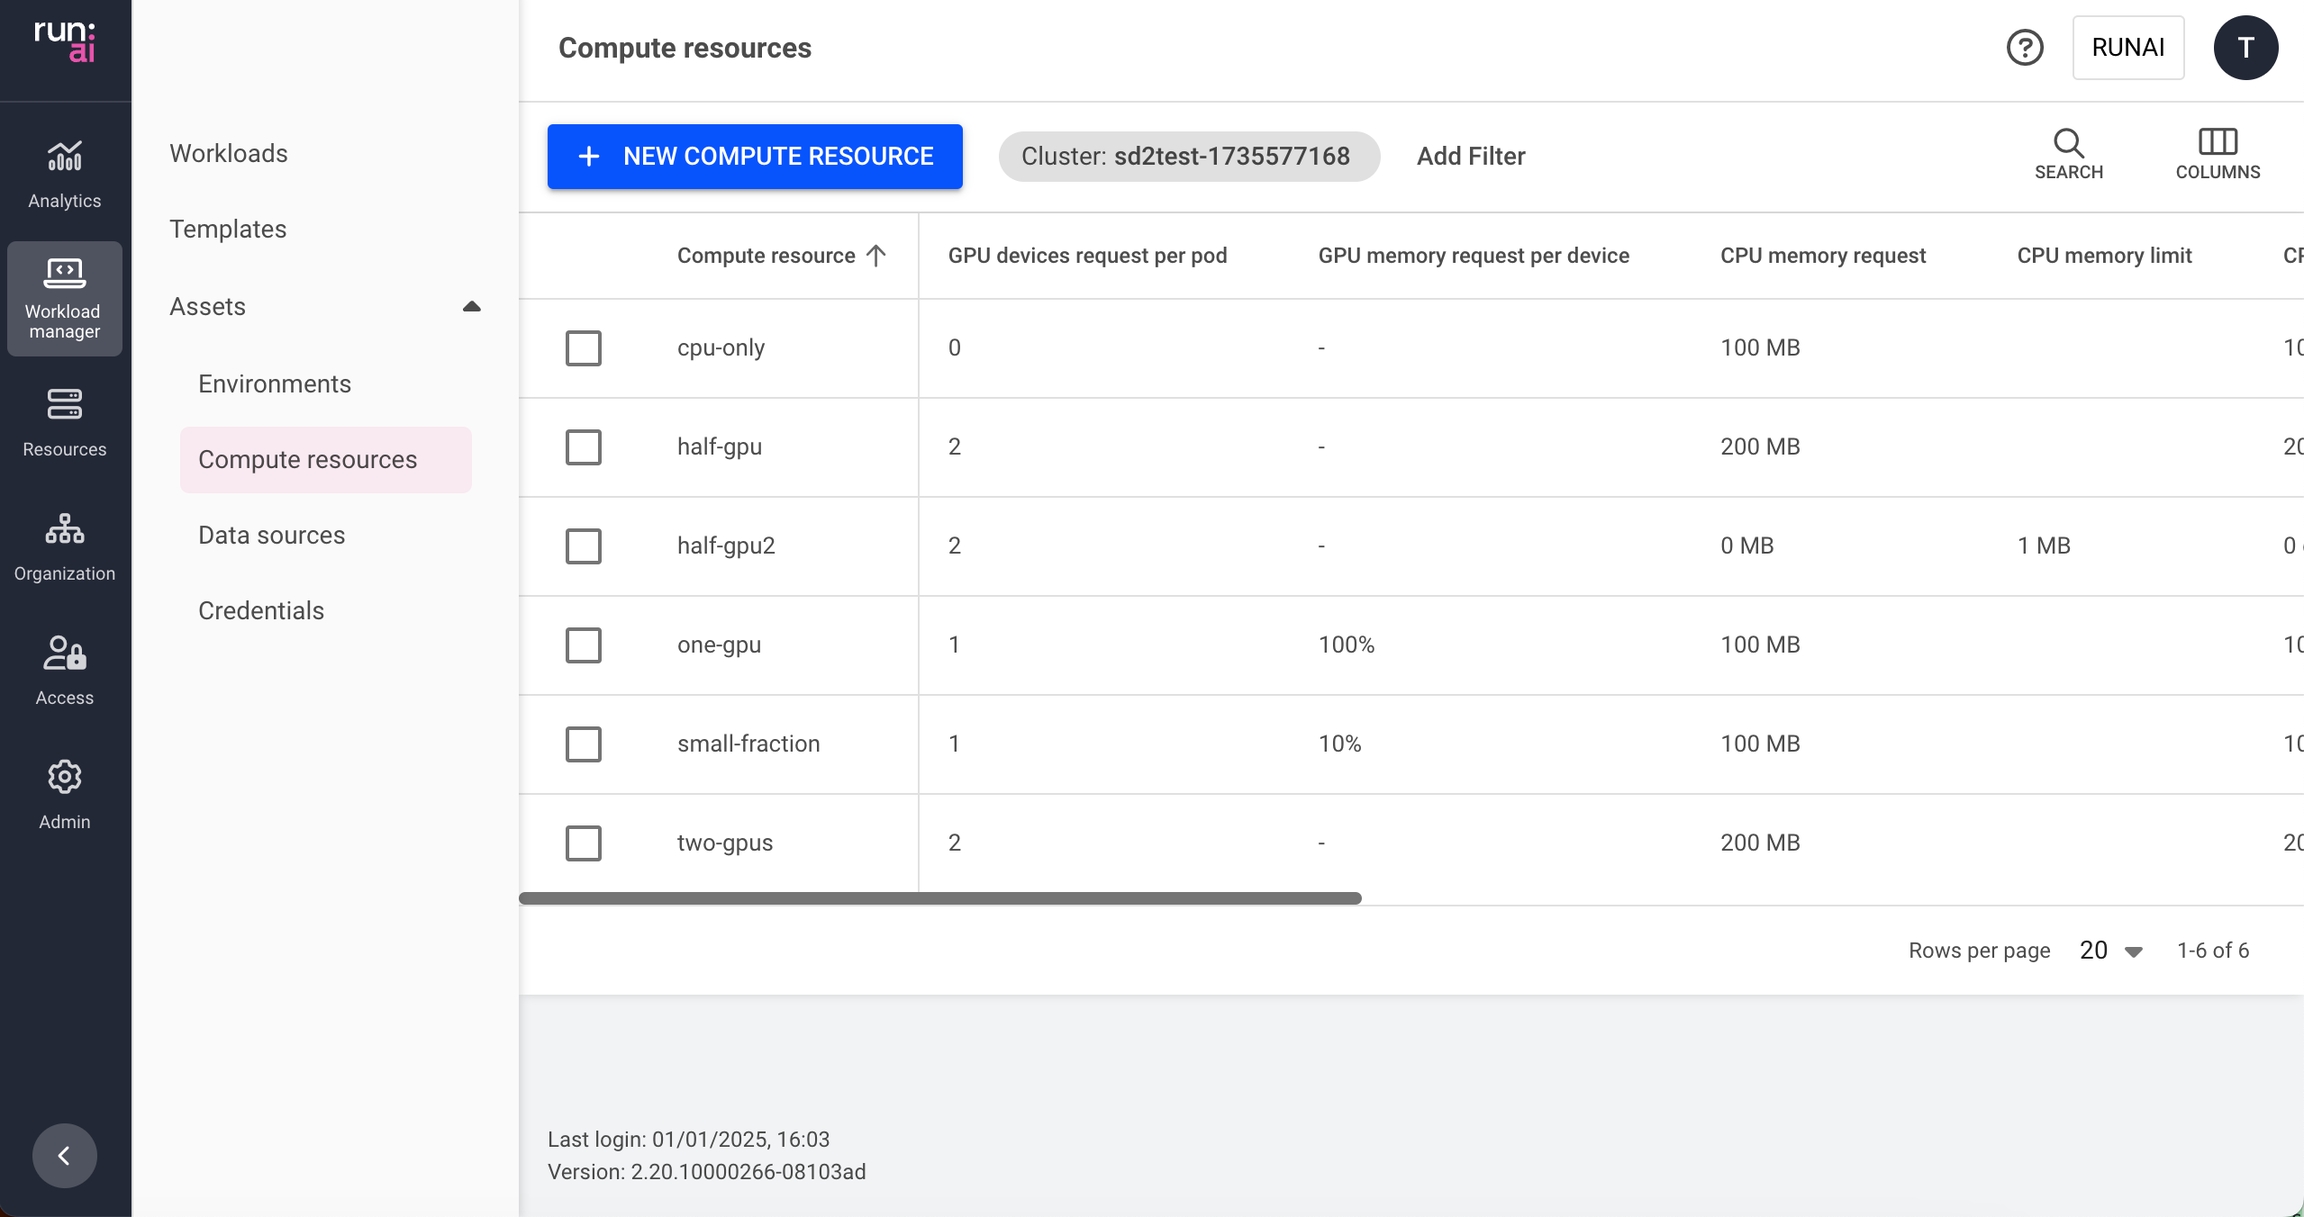Viewport: 2304px width, 1217px height.
Task: Click the horizontal table scrollbar
Action: pyautogui.click(x=940, y=898)
